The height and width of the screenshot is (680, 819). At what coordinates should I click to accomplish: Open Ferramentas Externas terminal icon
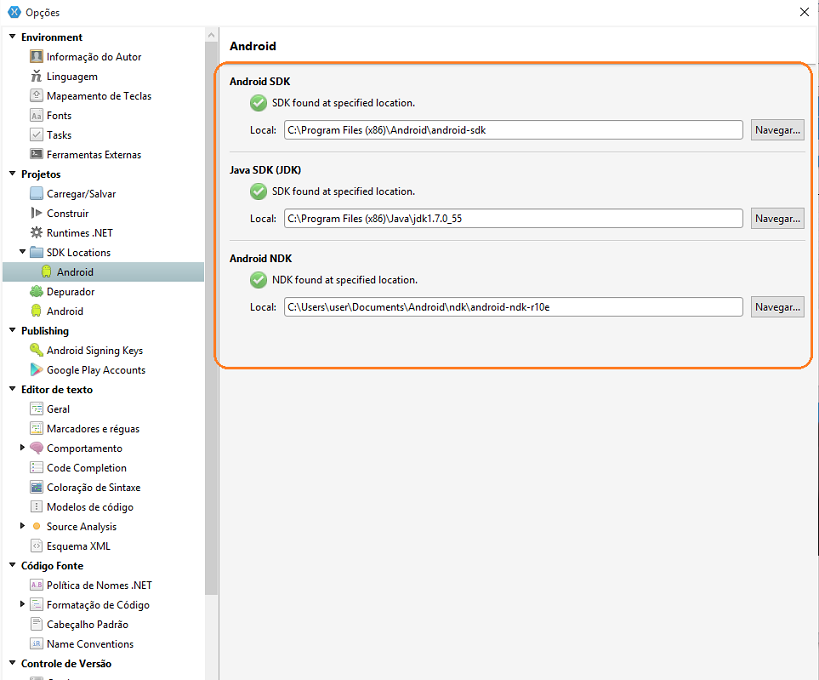tap(36, 154)
